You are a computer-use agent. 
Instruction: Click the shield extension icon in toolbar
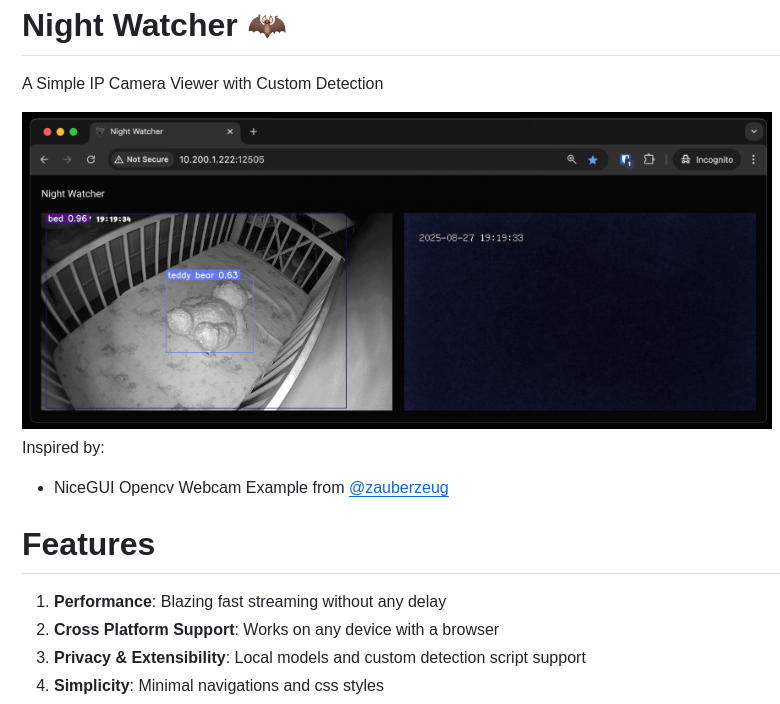(626, 160)
